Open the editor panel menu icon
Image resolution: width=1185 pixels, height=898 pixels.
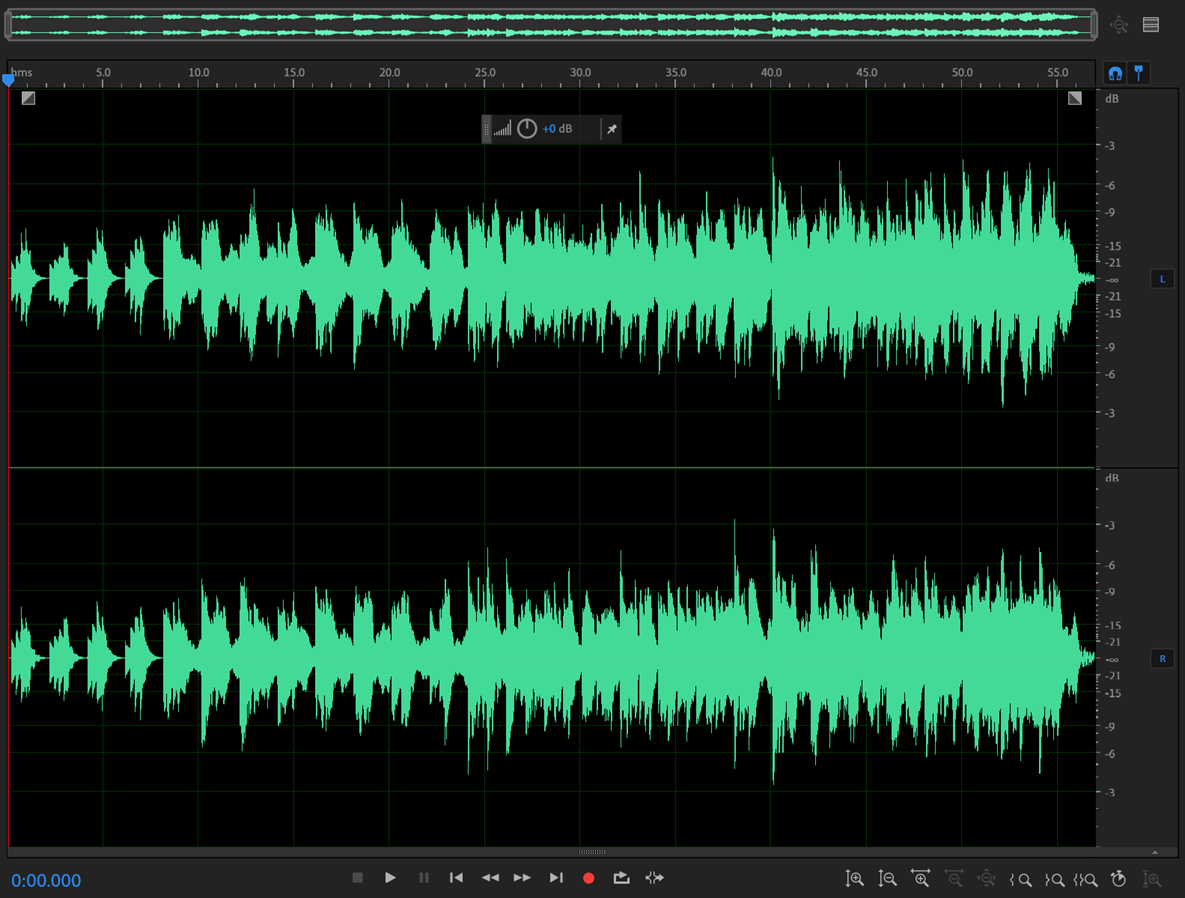pyautogui.click(x=1151, y=25)
